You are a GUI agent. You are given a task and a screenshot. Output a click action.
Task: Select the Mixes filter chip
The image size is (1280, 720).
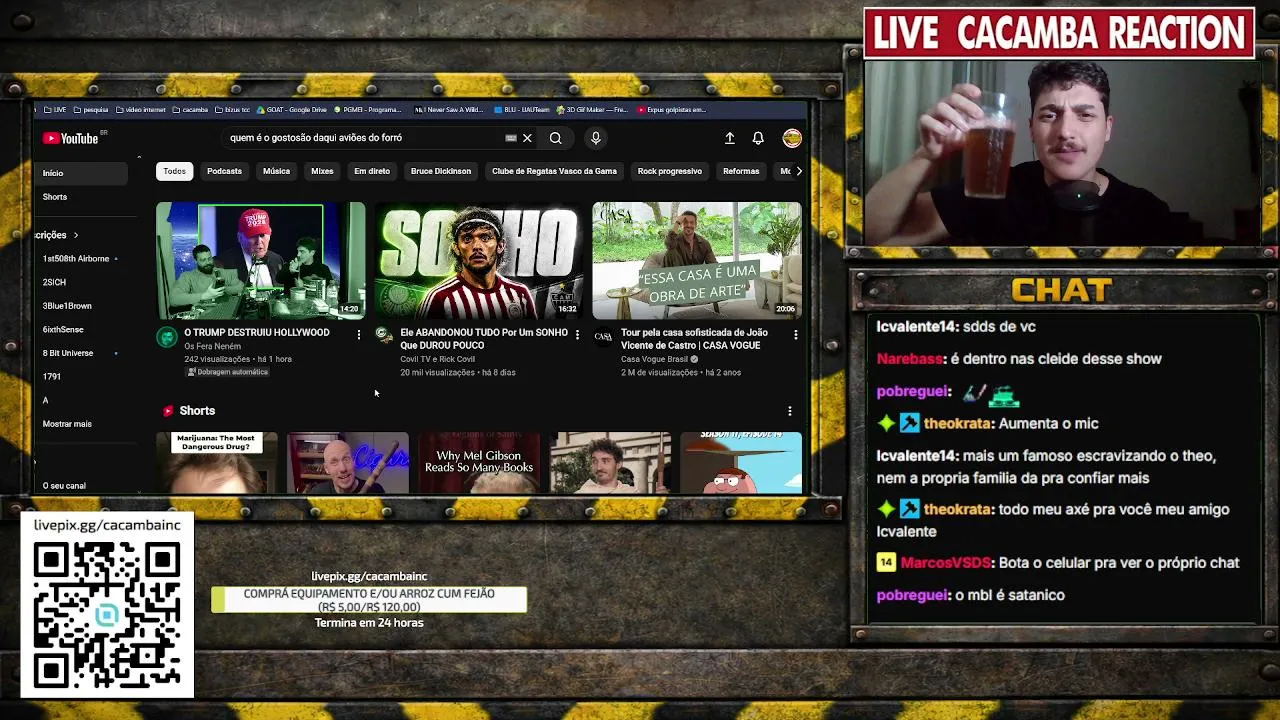tap(322, 171)
